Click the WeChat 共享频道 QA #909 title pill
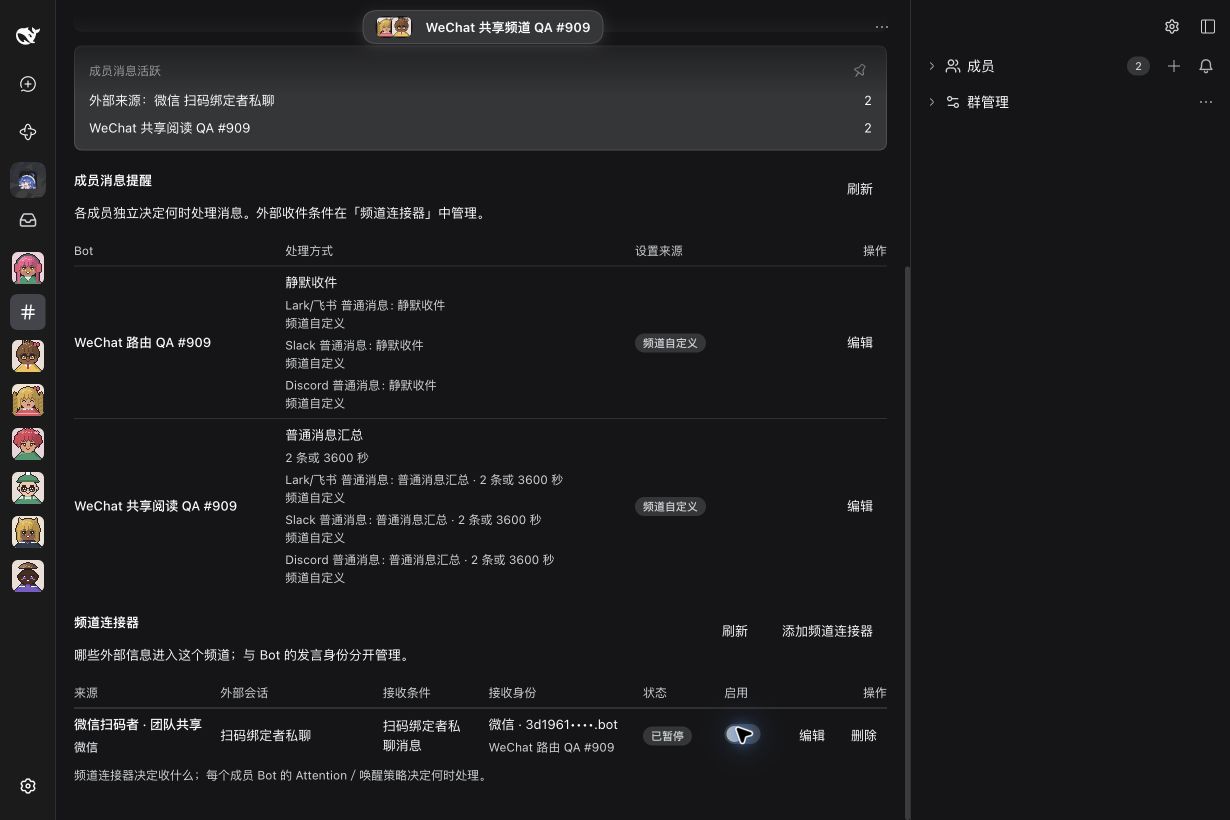The width and height of the screenshot is (1230, 820). click(x=483, y=27)
